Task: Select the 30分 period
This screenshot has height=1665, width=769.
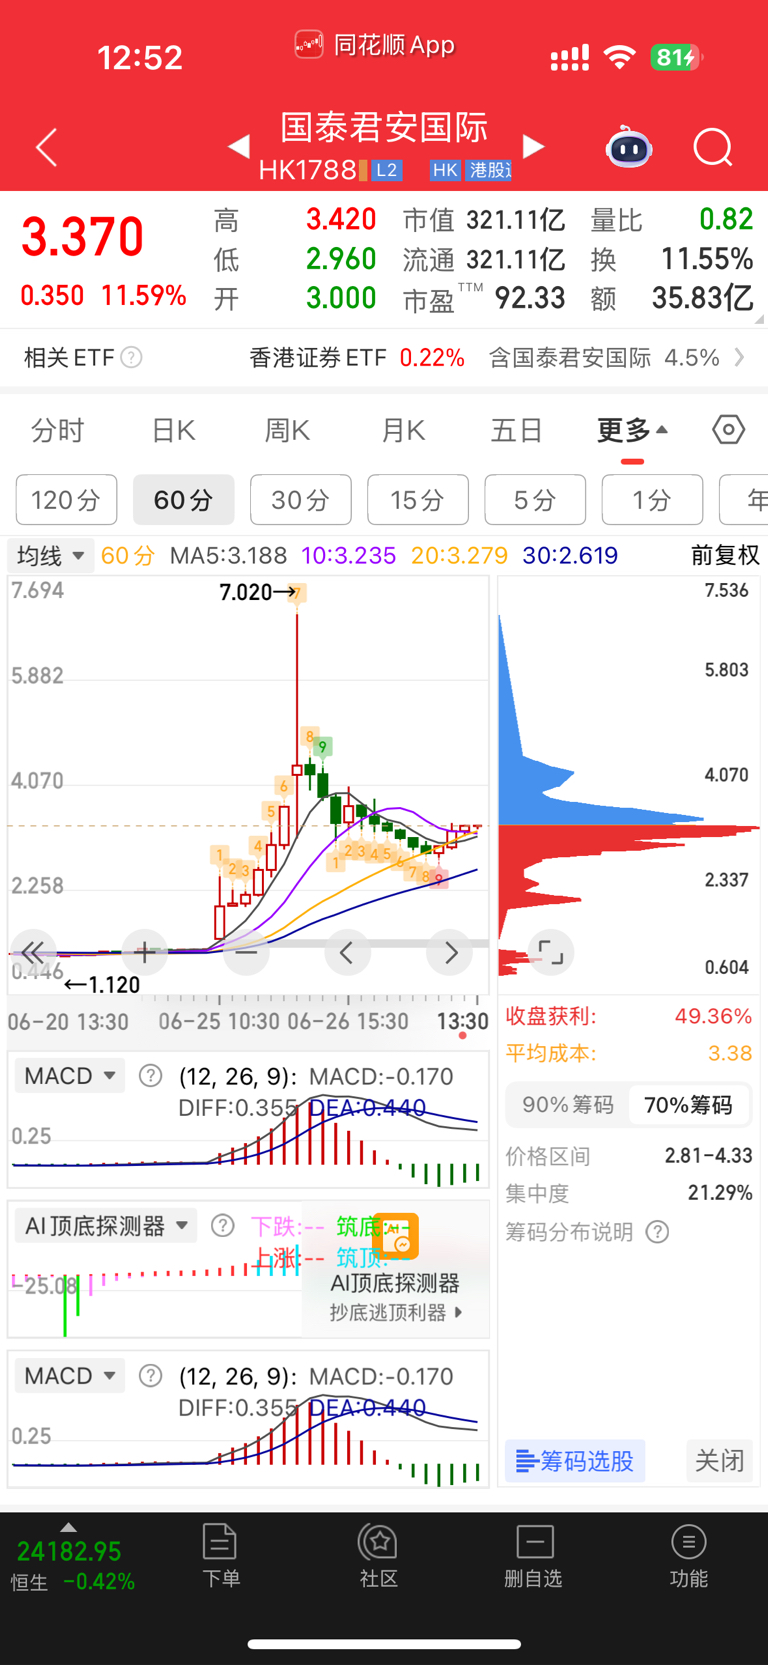Action: pos(301,499)
